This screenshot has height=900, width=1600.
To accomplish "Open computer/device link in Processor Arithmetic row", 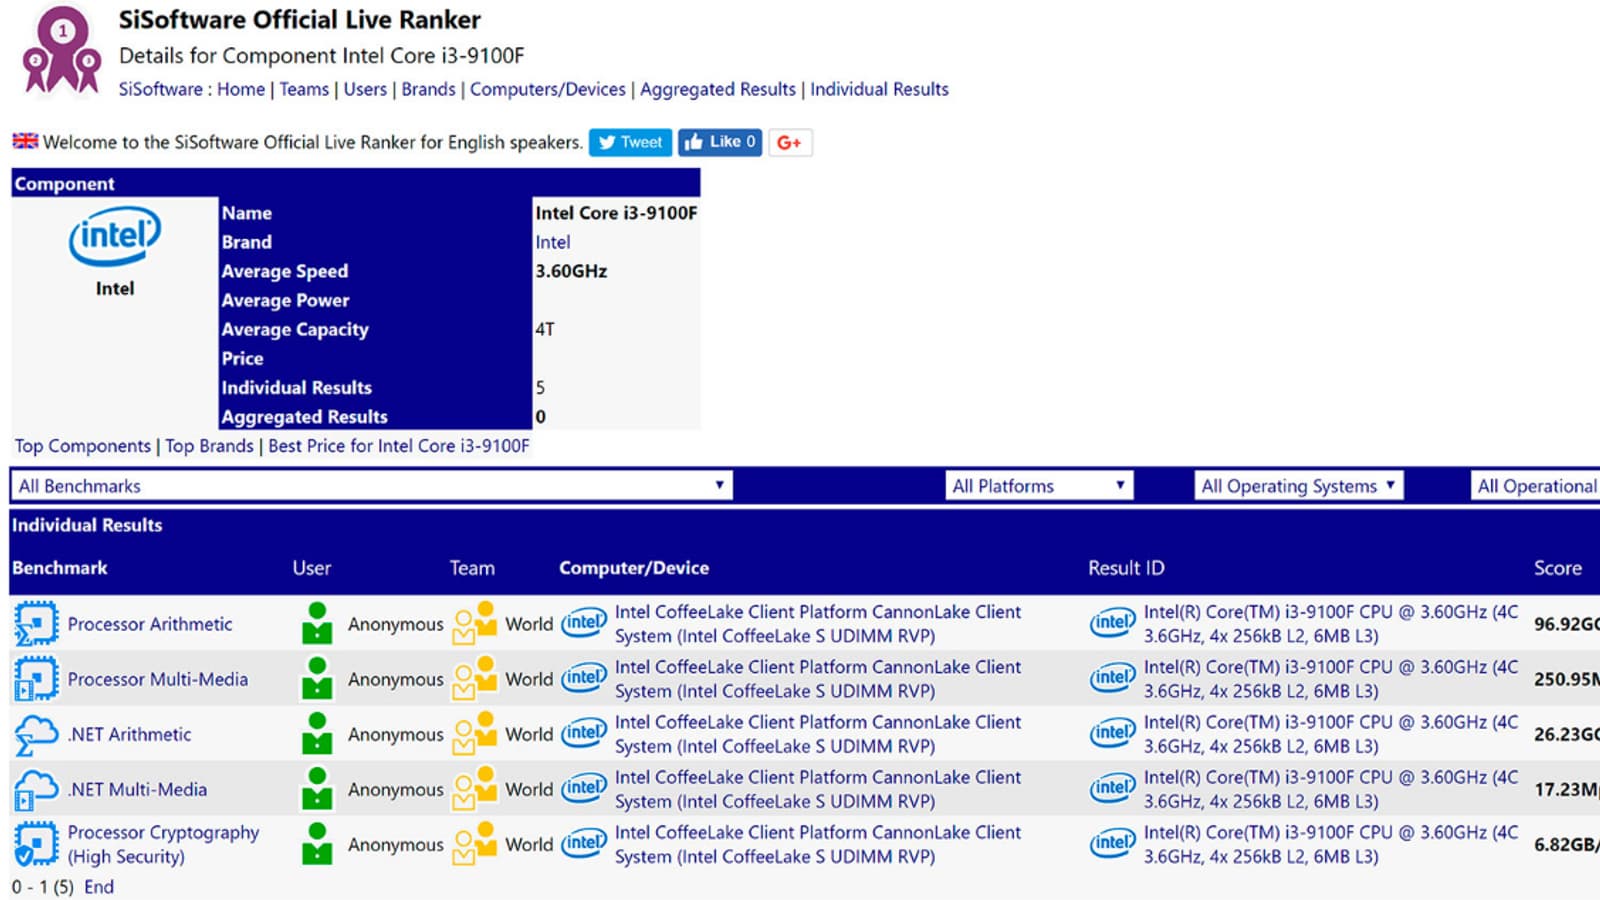I will point(818,624).
